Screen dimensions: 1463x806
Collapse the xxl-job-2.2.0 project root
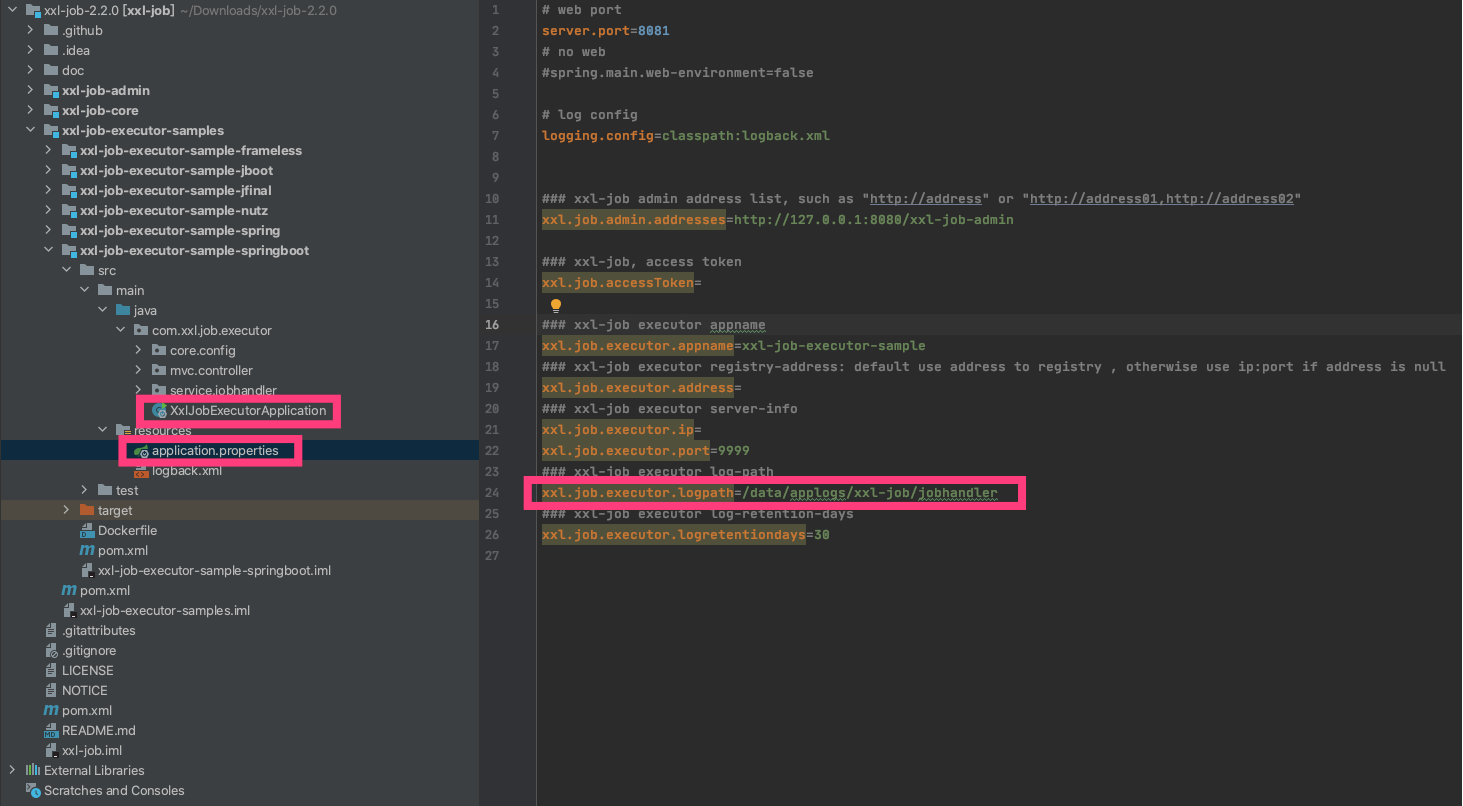pyautogui.click(x=13, y=11)
